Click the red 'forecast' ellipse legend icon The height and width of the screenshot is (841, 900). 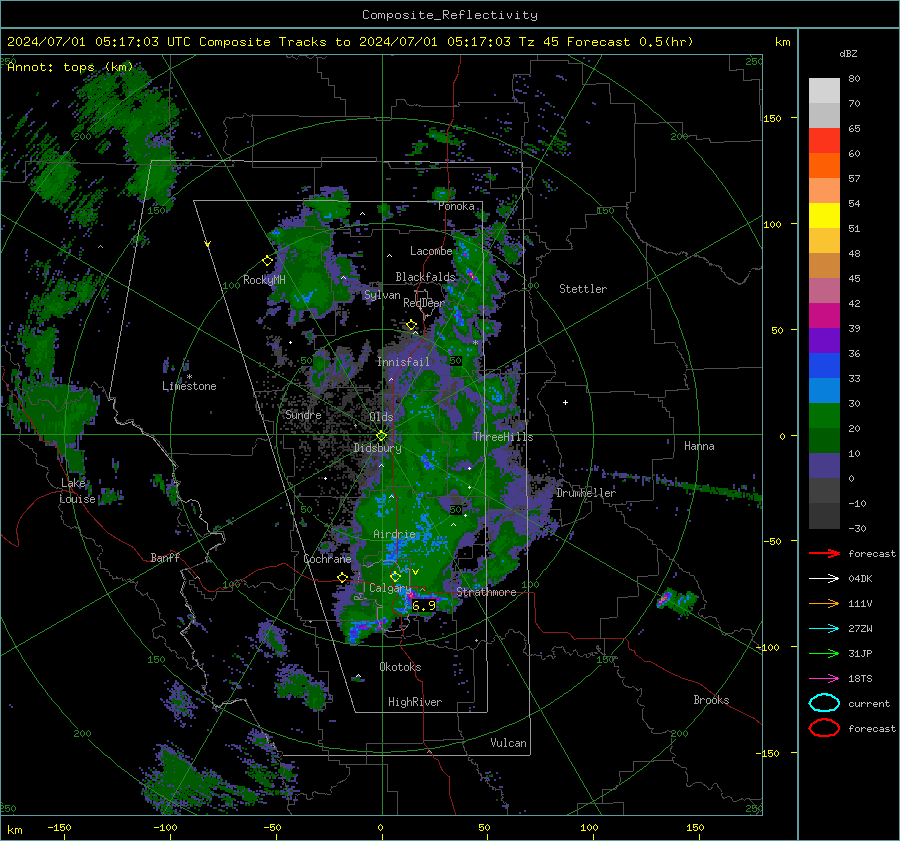[x=824, y=728]
